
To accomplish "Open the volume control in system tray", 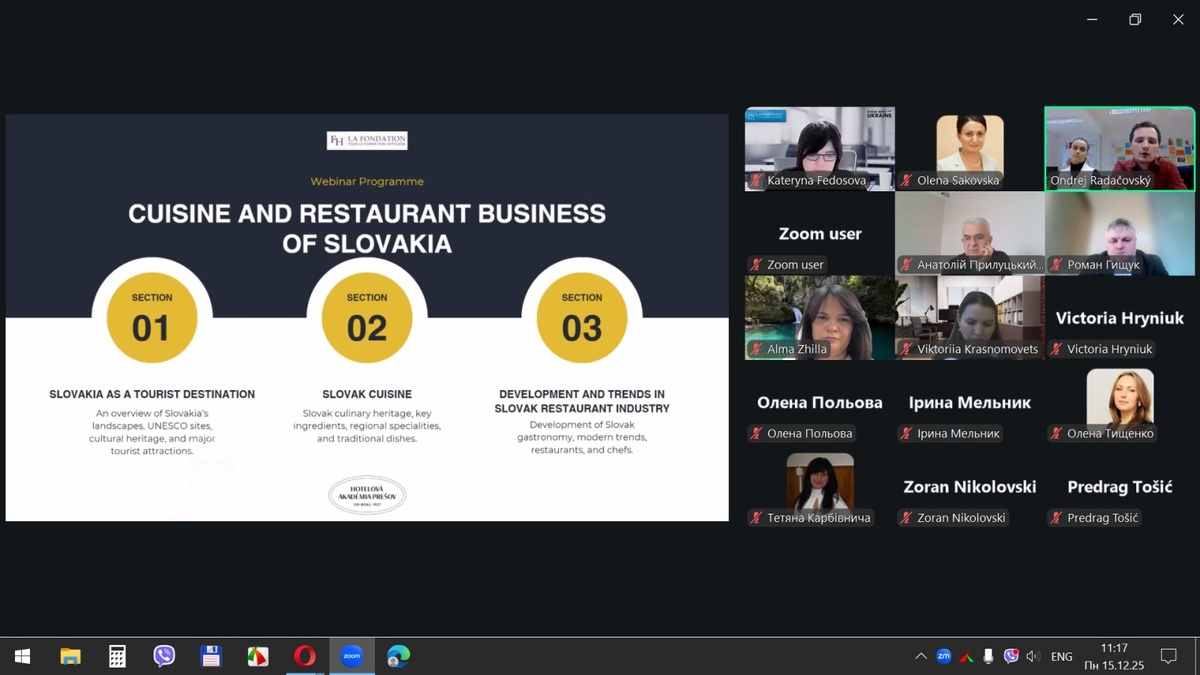I will [1033, 656].
